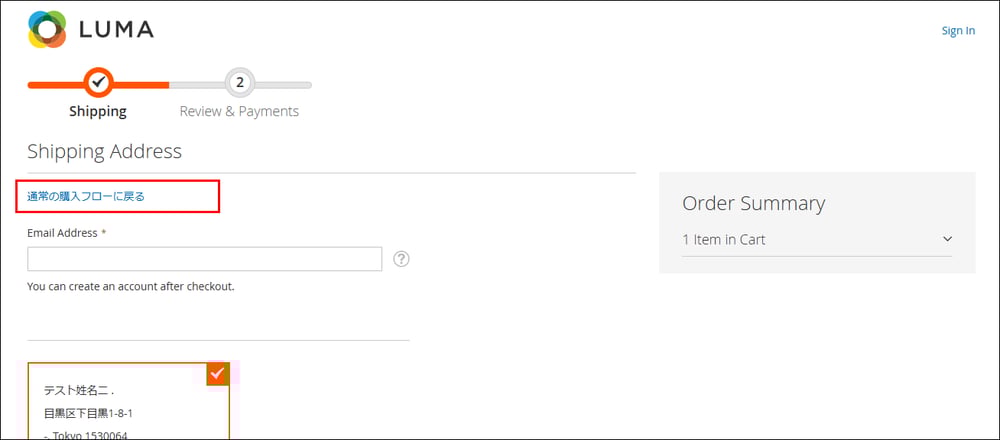Go to the Review & Payments step

(239, 111)
